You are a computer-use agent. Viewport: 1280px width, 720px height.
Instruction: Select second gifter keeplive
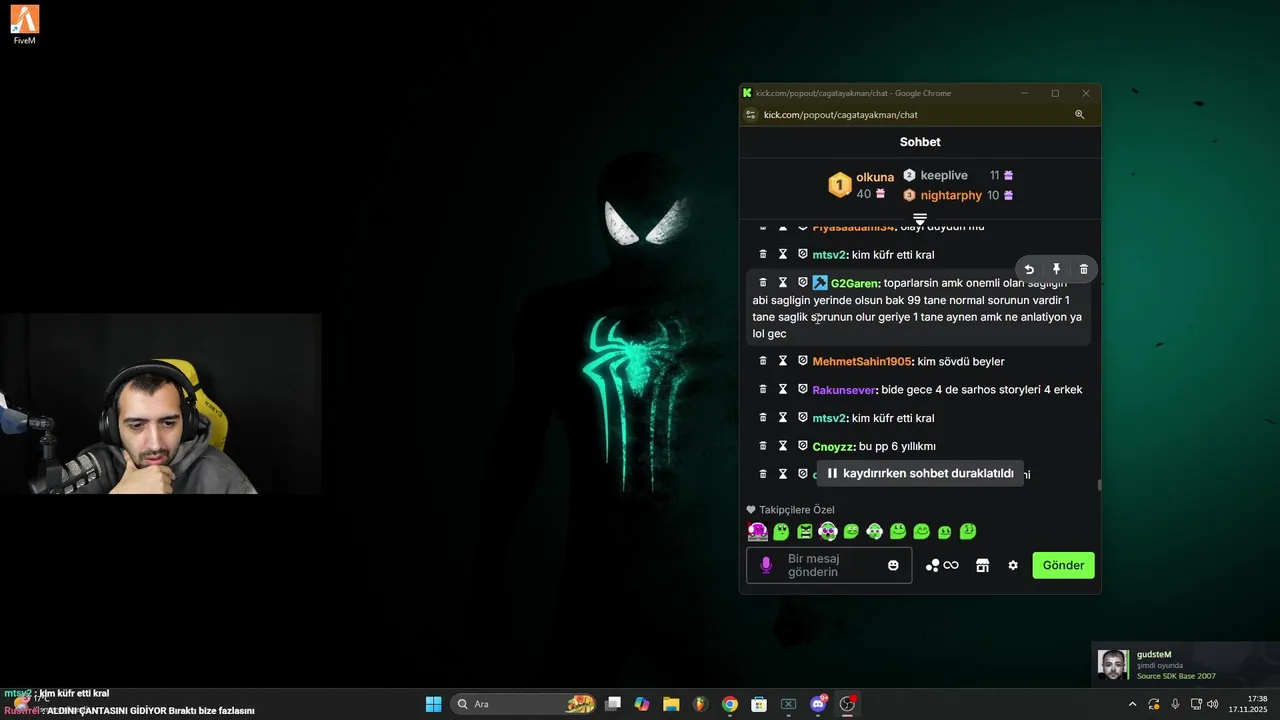(944, 175)
